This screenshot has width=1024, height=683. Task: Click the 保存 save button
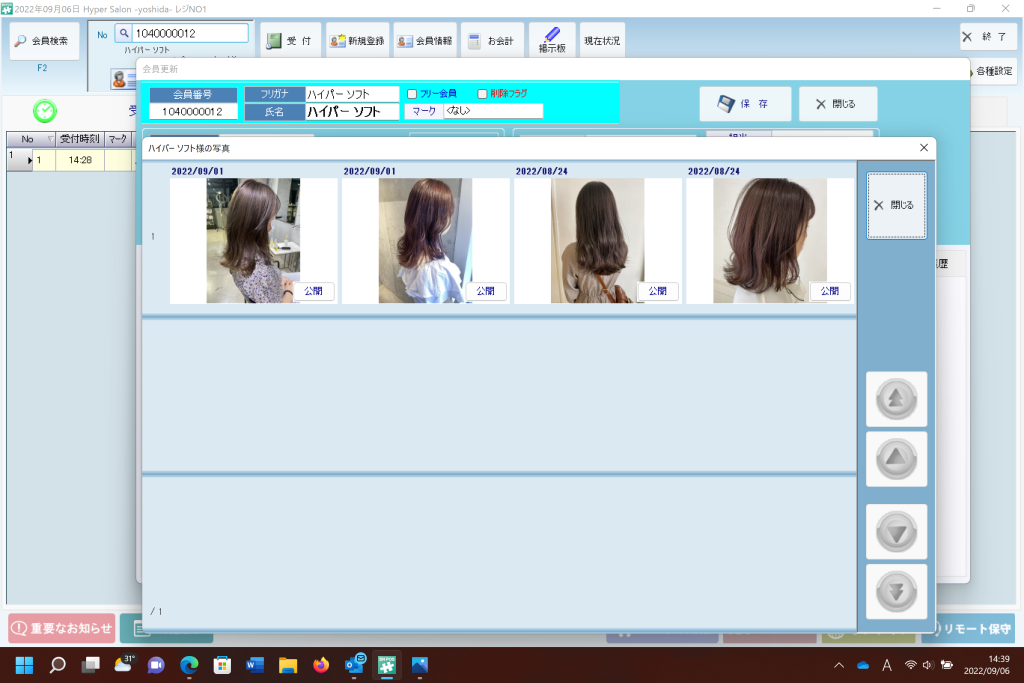coord(745,103)
